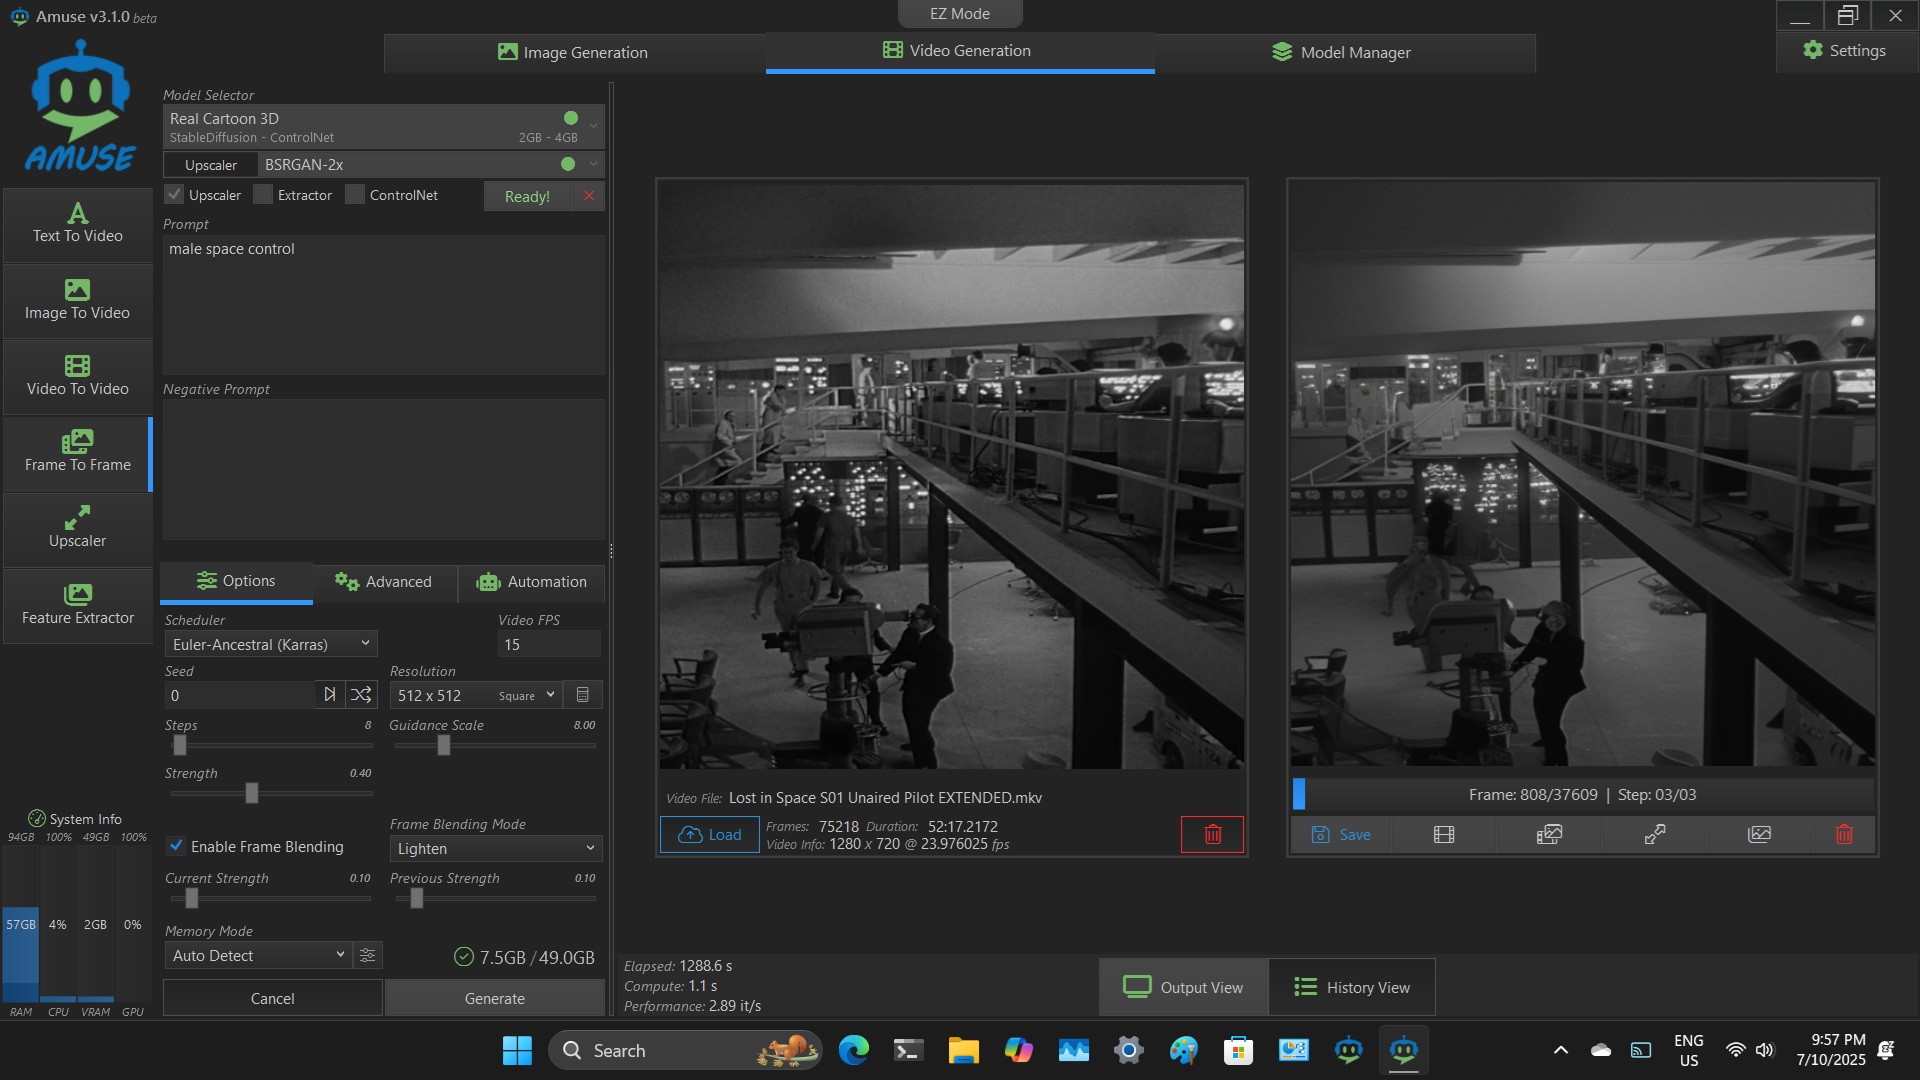
Task: Open the Scheduler dropdown
Action: pos(270,644)
